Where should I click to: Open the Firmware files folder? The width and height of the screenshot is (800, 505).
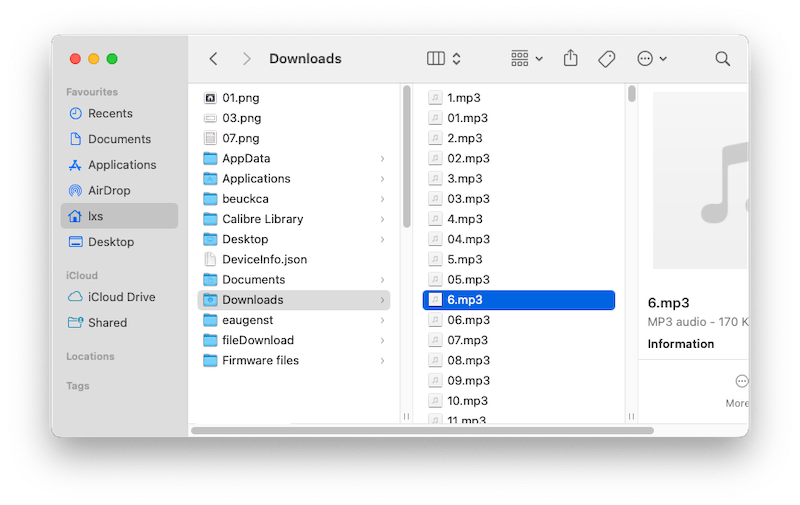[260, 360]
